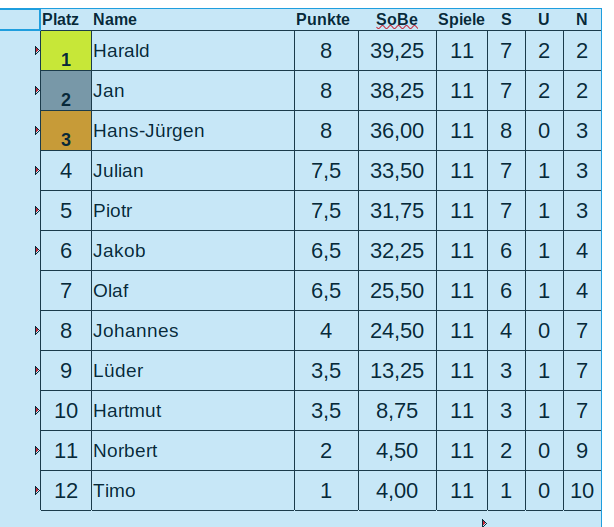Viewport: 614px width, 527px height.
Task: Select the Hans-Jürgen name cell
Action: coord(192,131)
